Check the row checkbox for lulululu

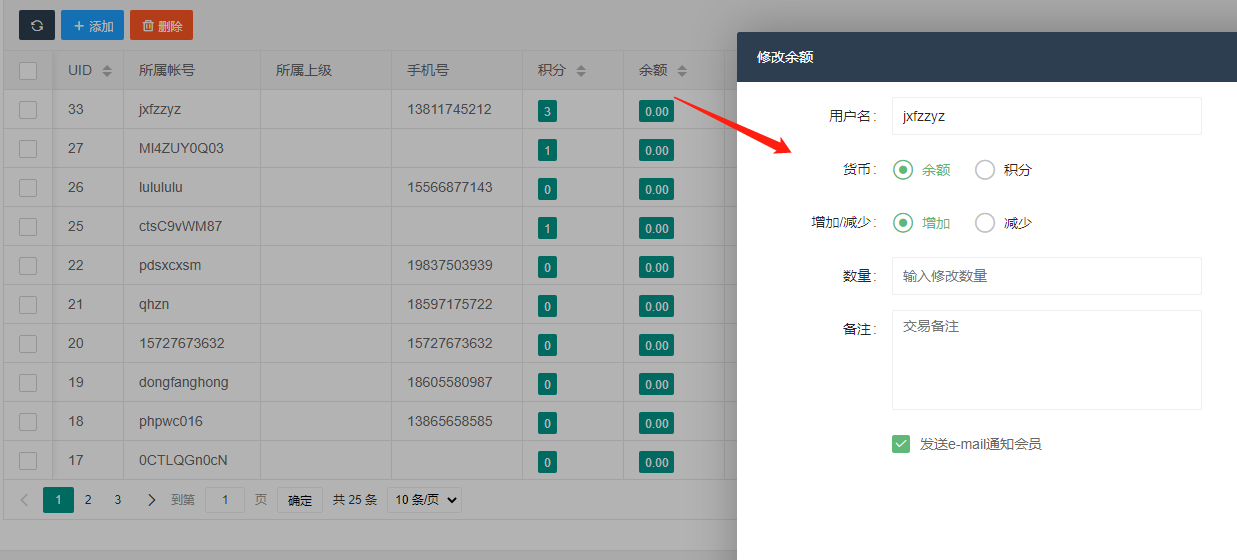point(28,187)
